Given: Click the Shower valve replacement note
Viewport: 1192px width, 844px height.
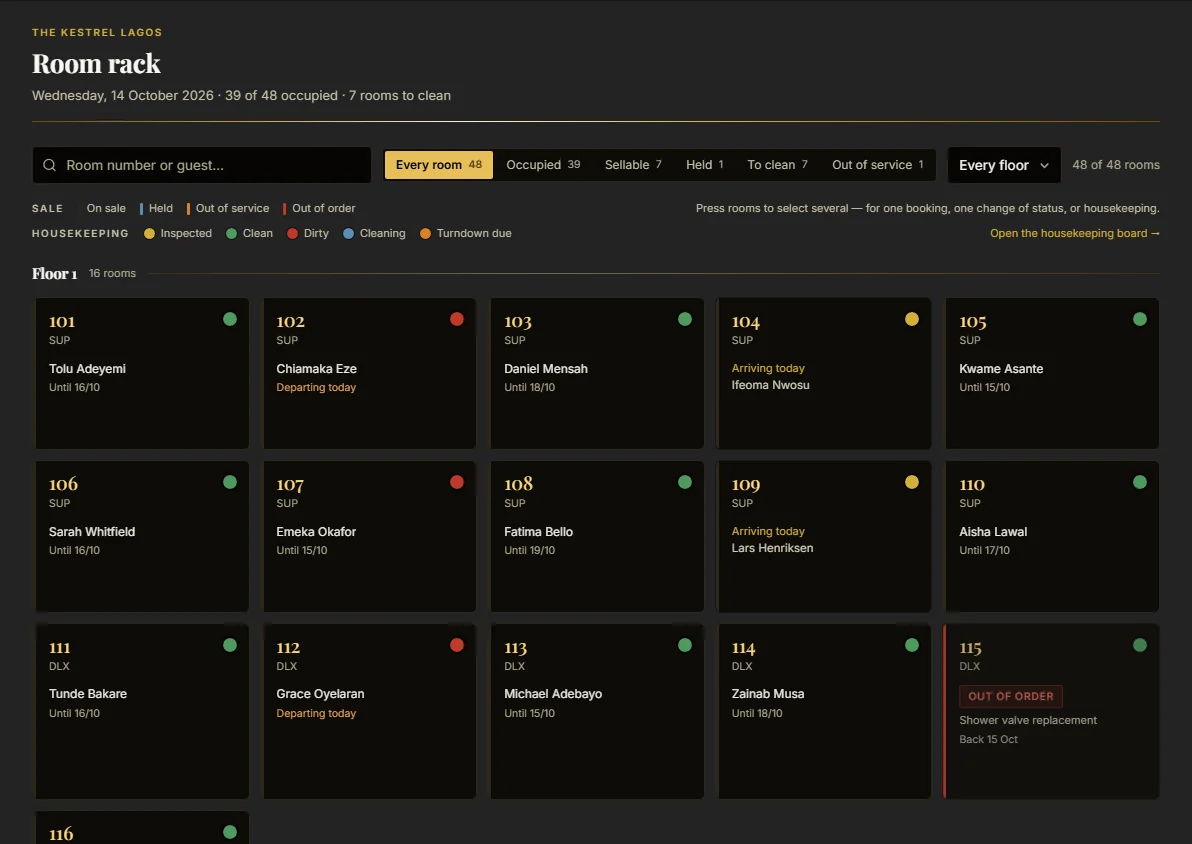Looking at the screenshot, I should pyautogui.click(x=1028, y=720).
